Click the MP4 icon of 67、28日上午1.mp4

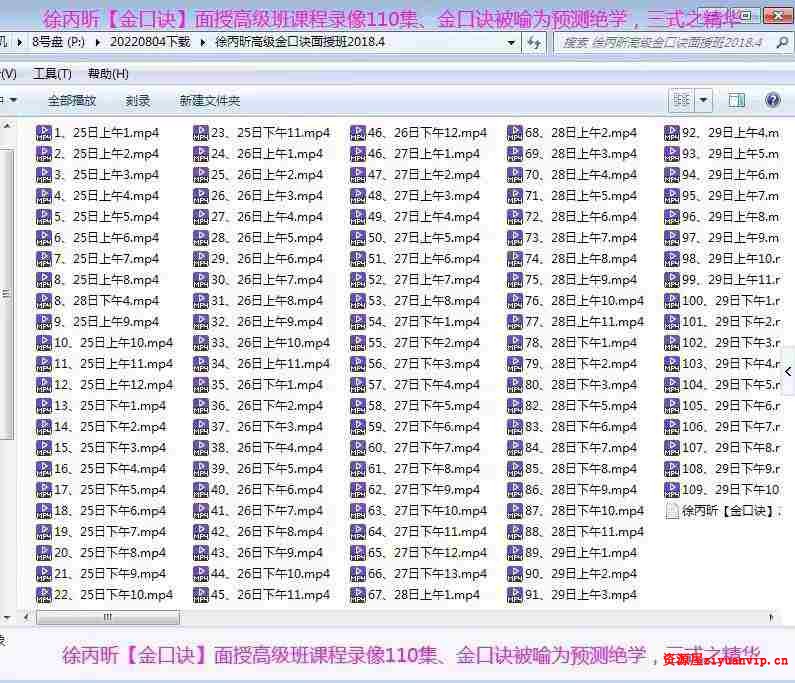click(358, 595)
